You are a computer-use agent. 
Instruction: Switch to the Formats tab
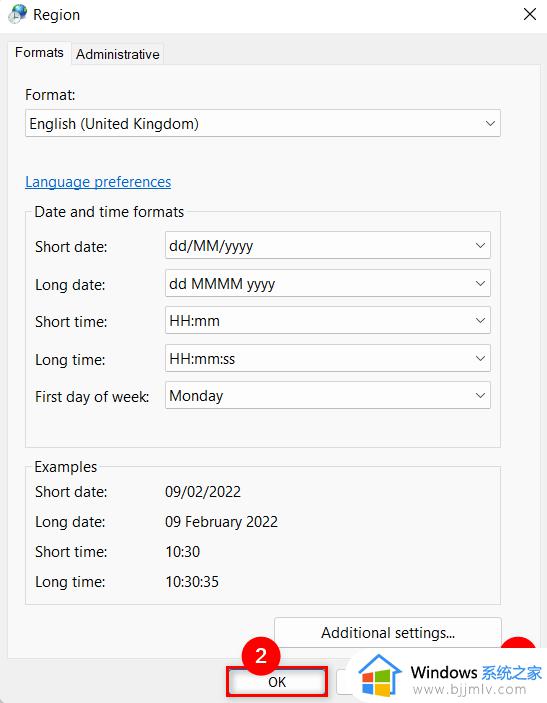(x=39, y=52)
